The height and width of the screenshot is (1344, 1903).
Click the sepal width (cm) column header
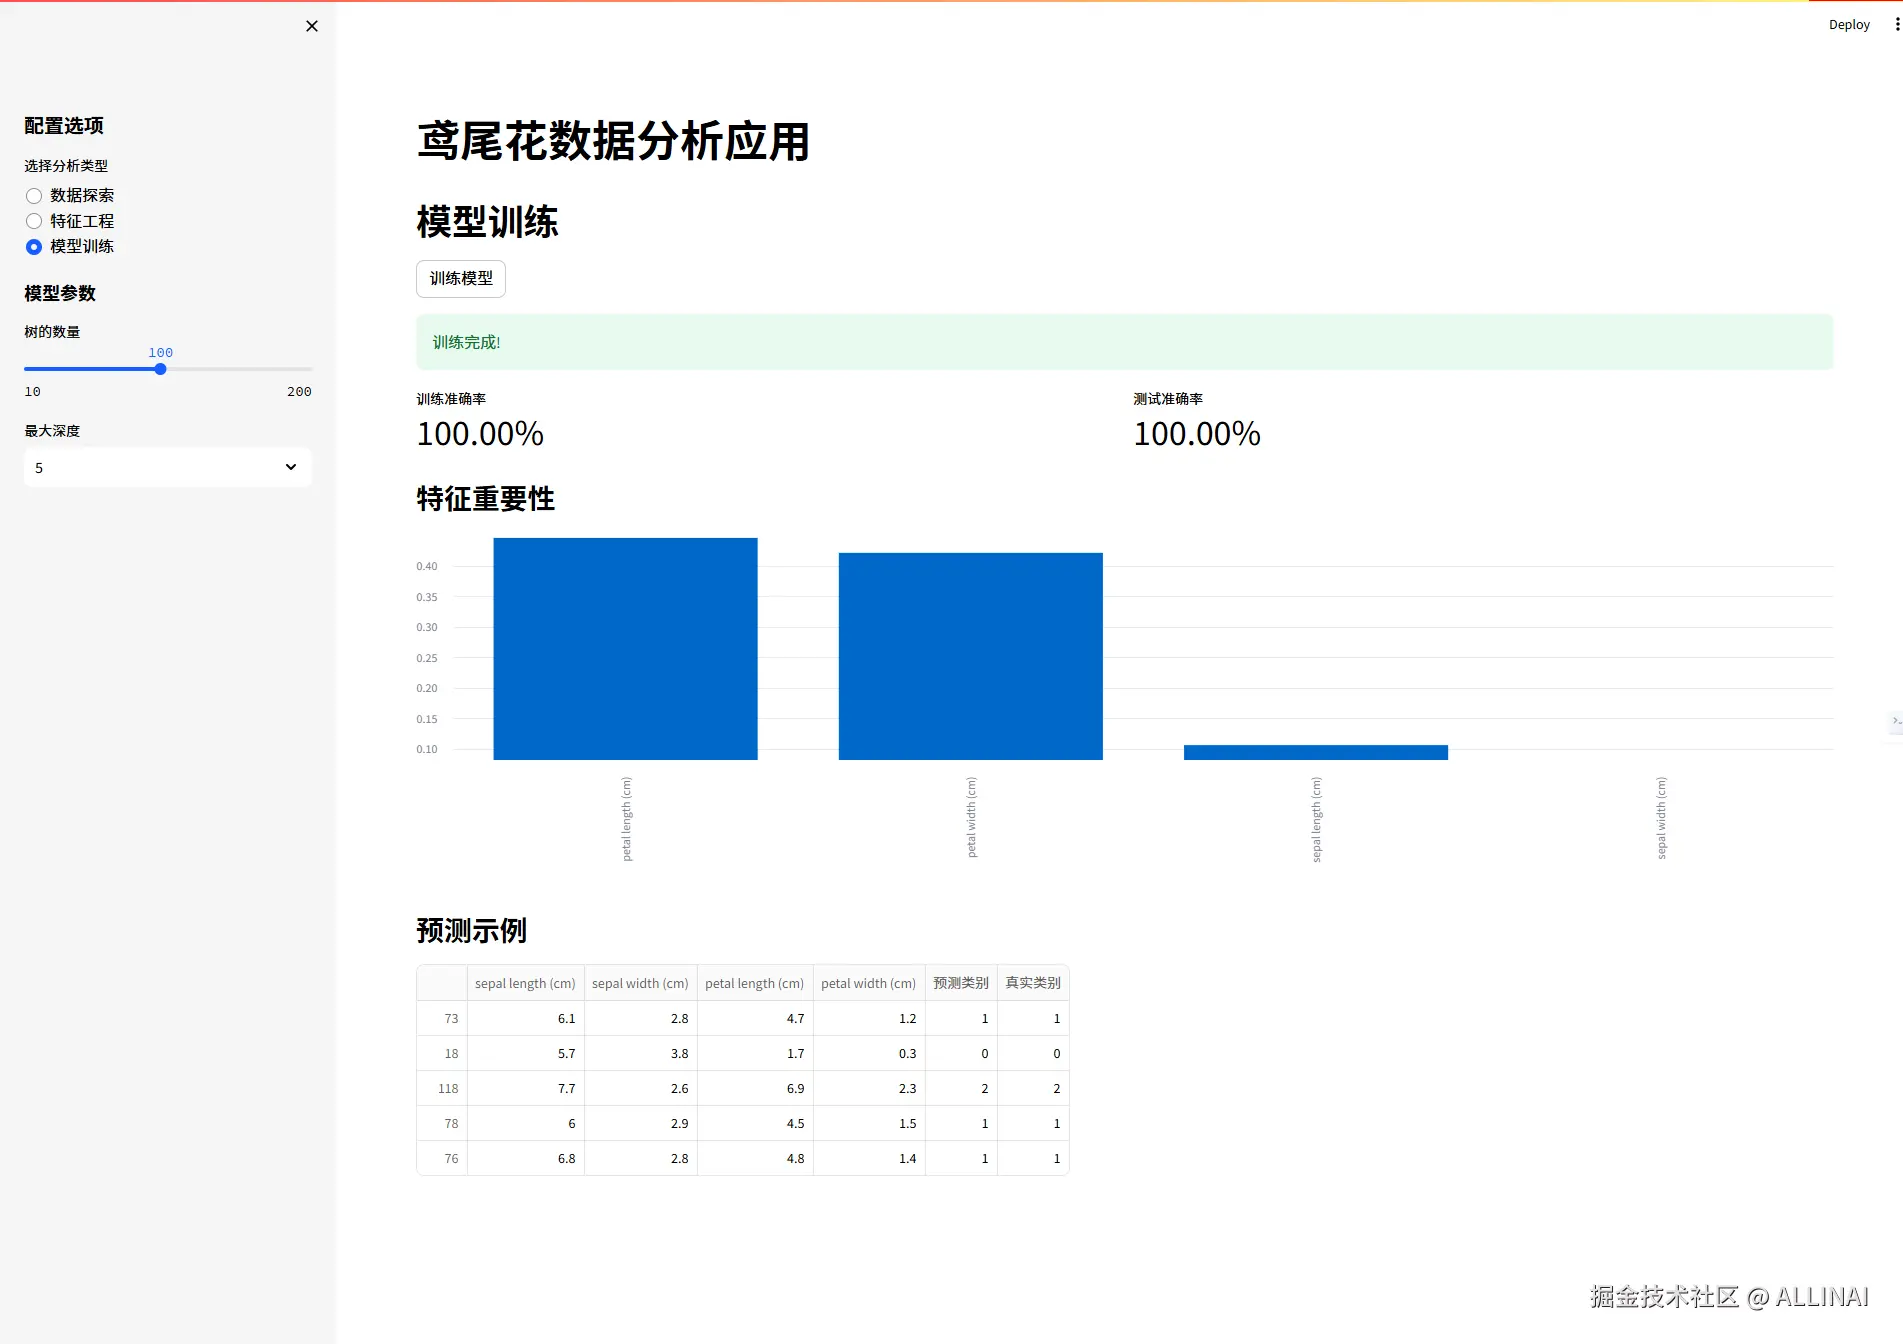641,983
